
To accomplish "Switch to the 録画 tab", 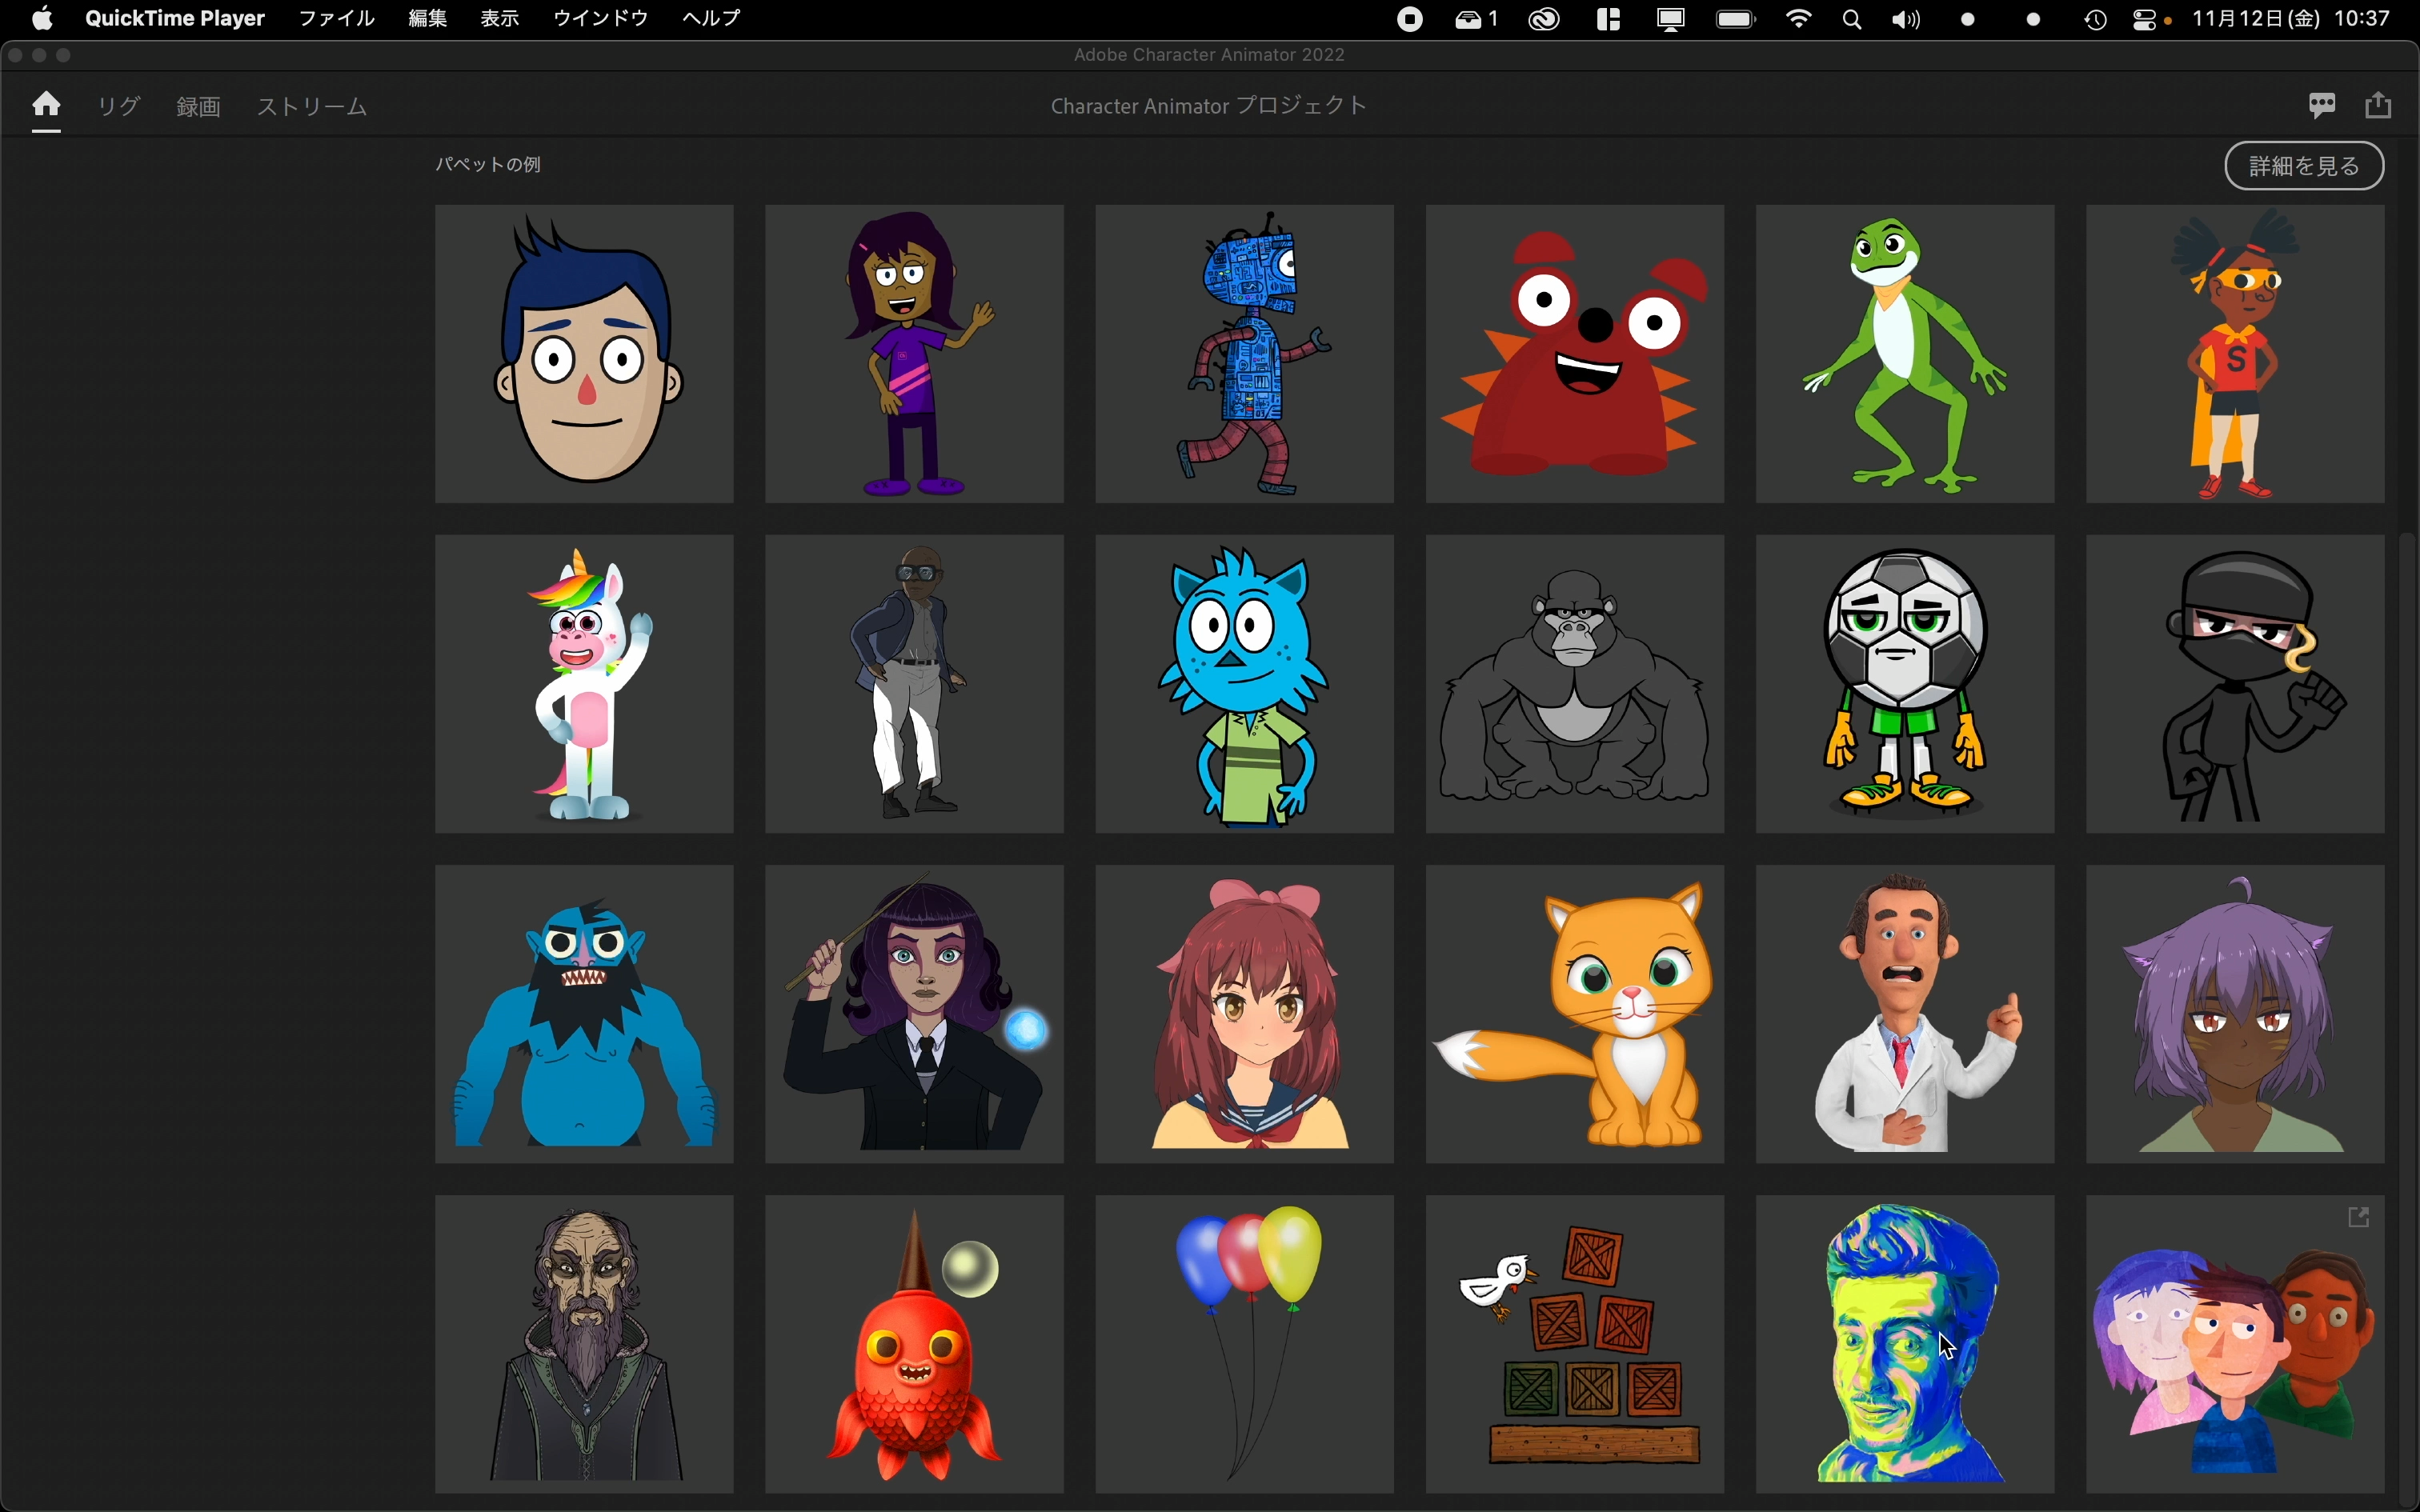I will pyautogui.click(x=198, y=106).
